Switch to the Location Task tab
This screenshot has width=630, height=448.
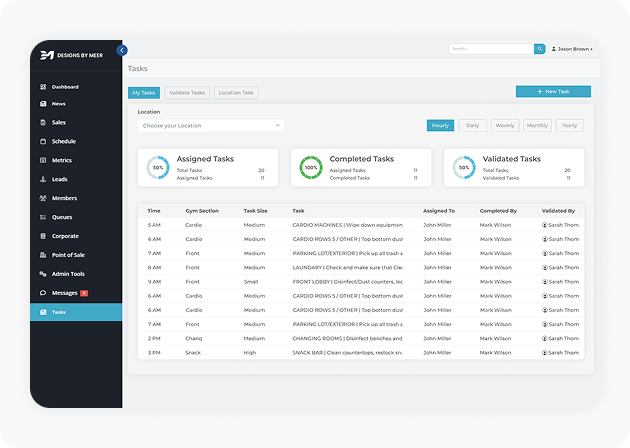point(236,93)
